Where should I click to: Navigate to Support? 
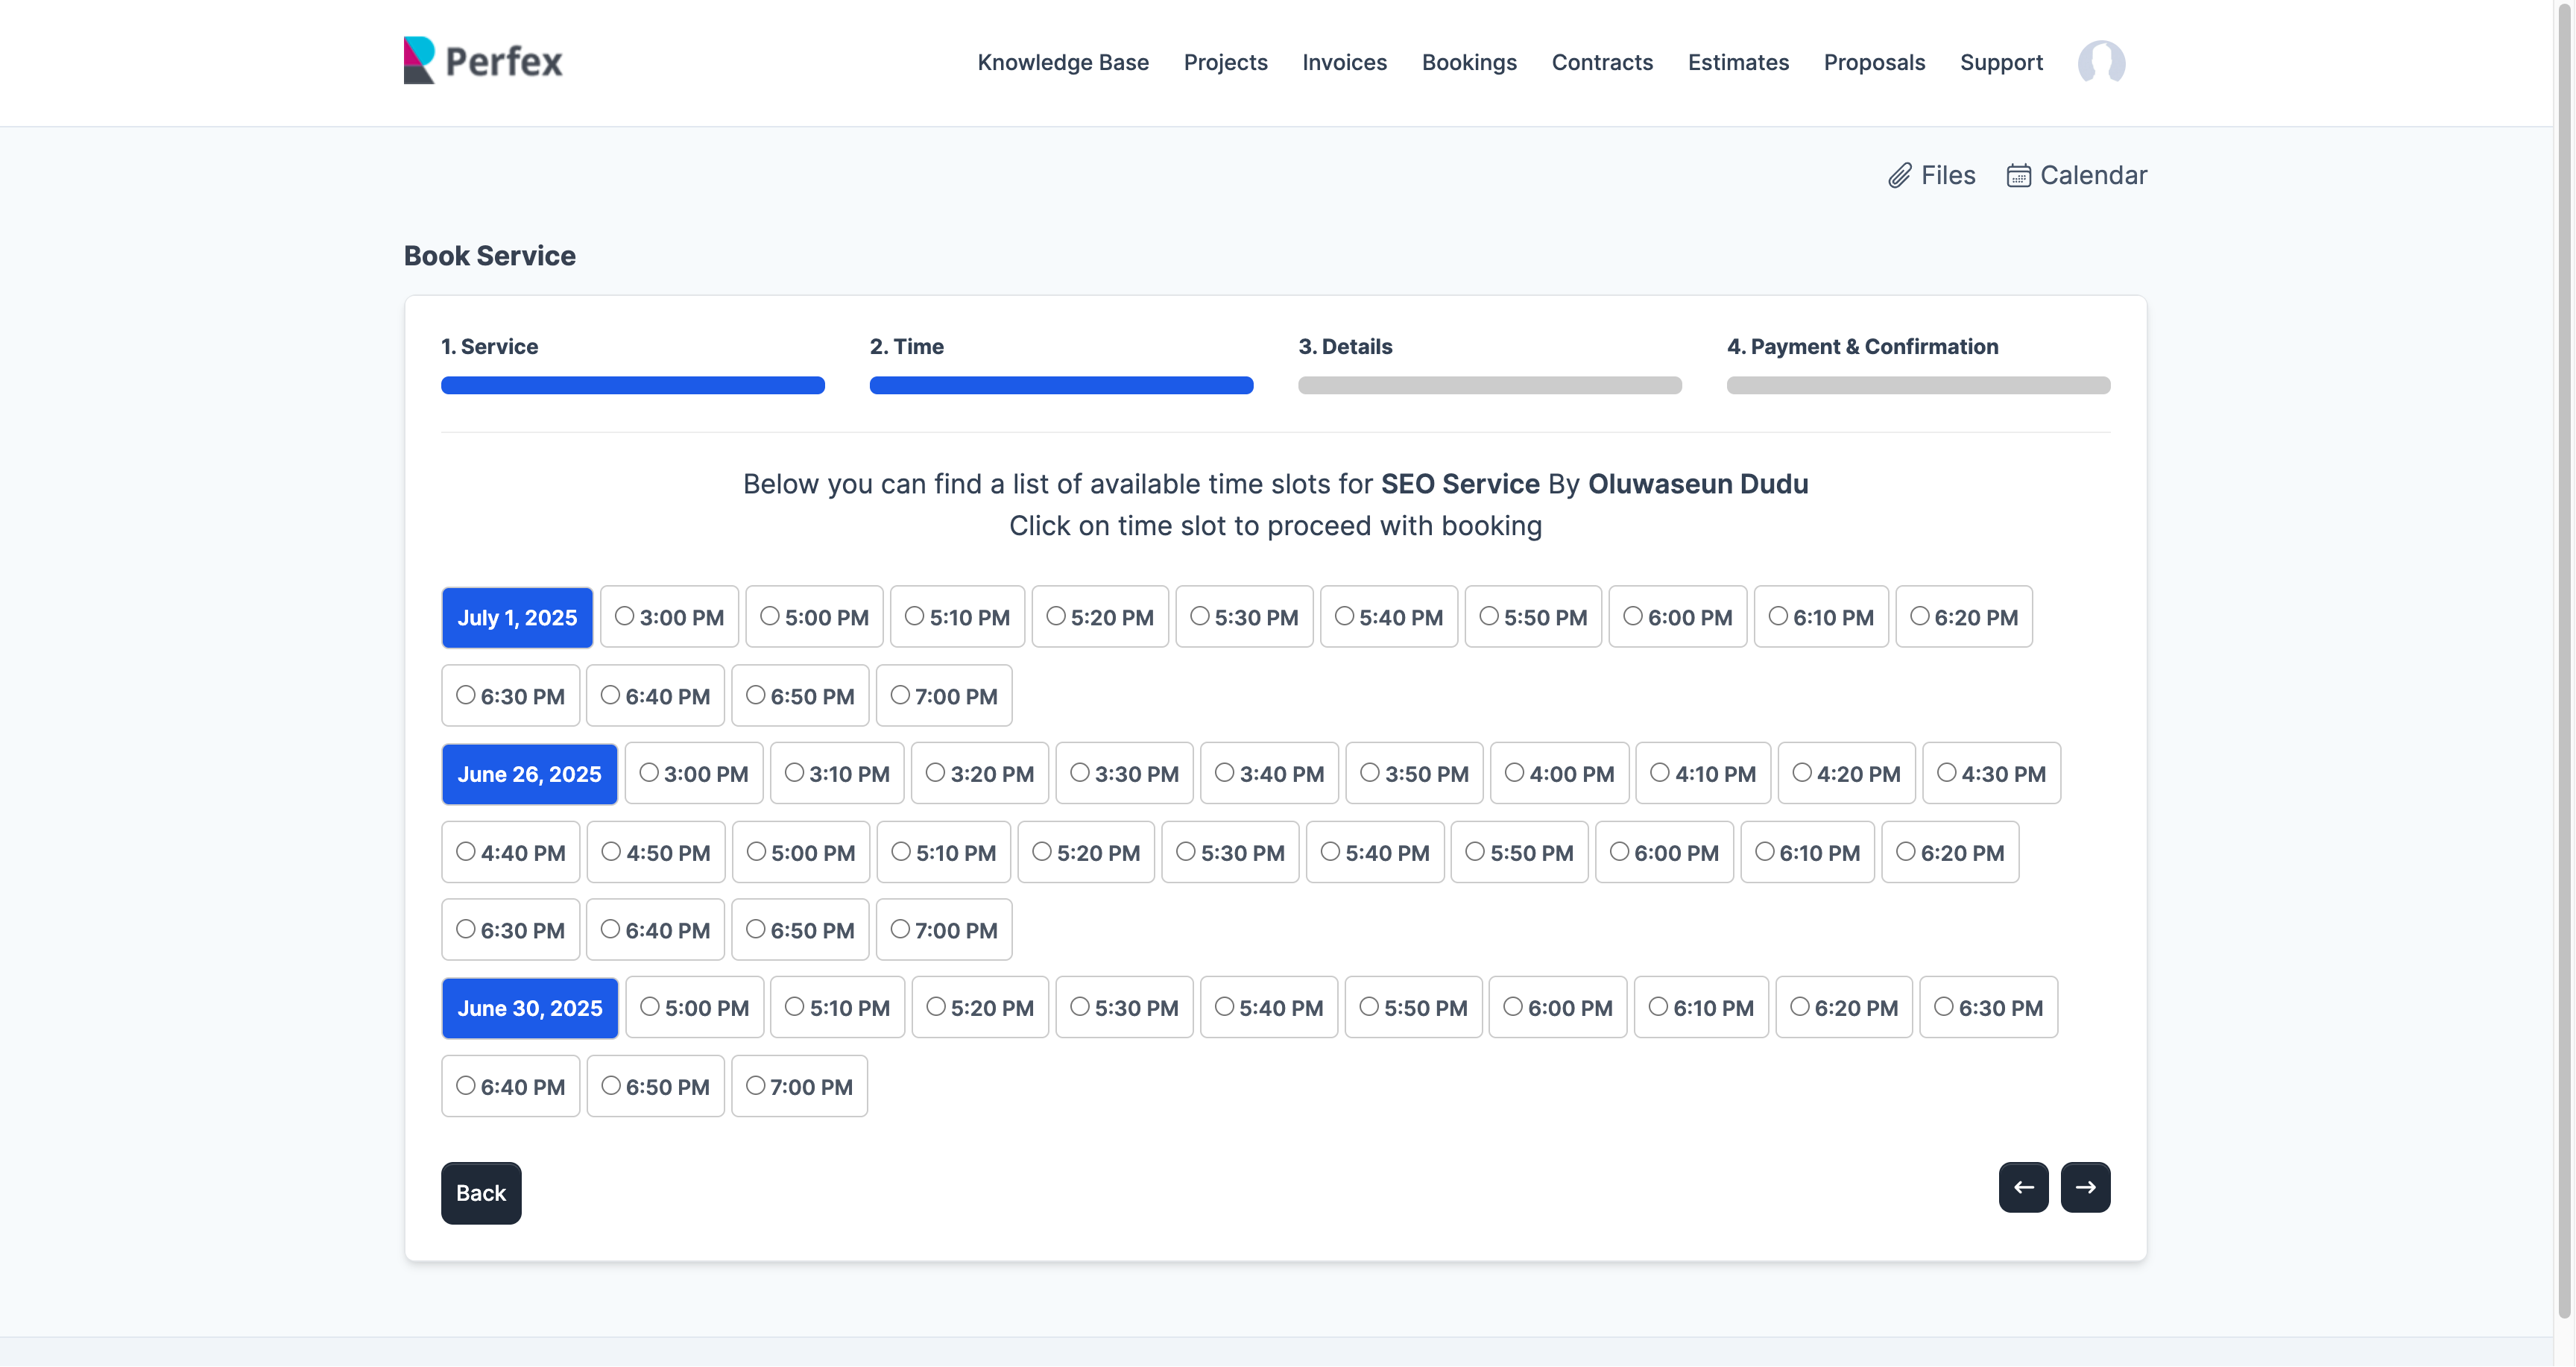tap(2000, 62)
